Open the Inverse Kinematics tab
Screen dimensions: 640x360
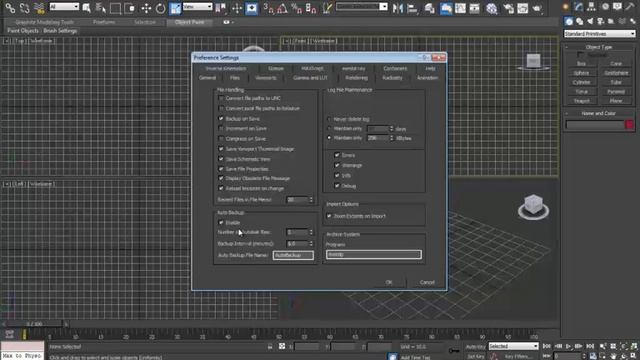226,68
